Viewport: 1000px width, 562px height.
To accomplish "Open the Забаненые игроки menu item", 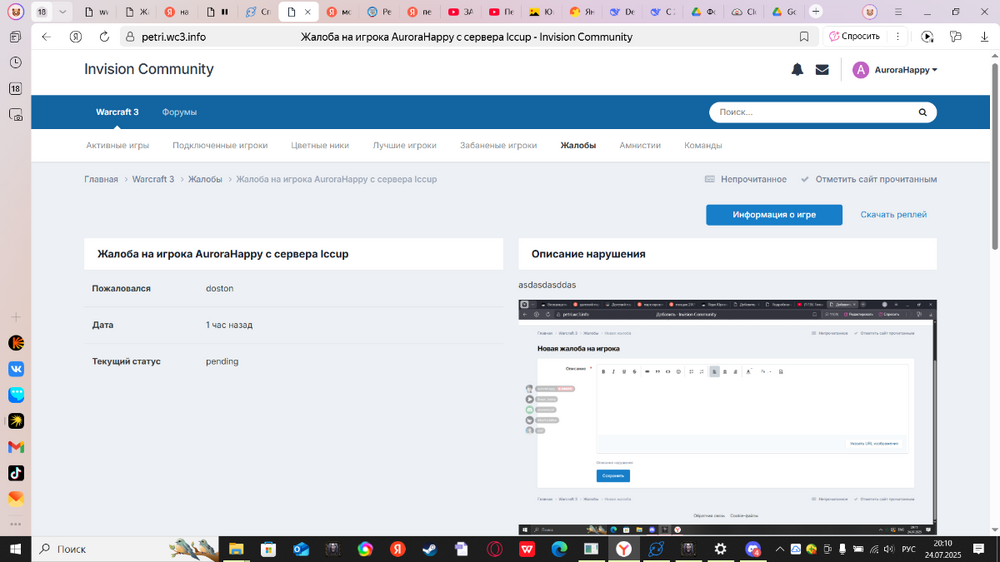I will (x=498, y=145).
